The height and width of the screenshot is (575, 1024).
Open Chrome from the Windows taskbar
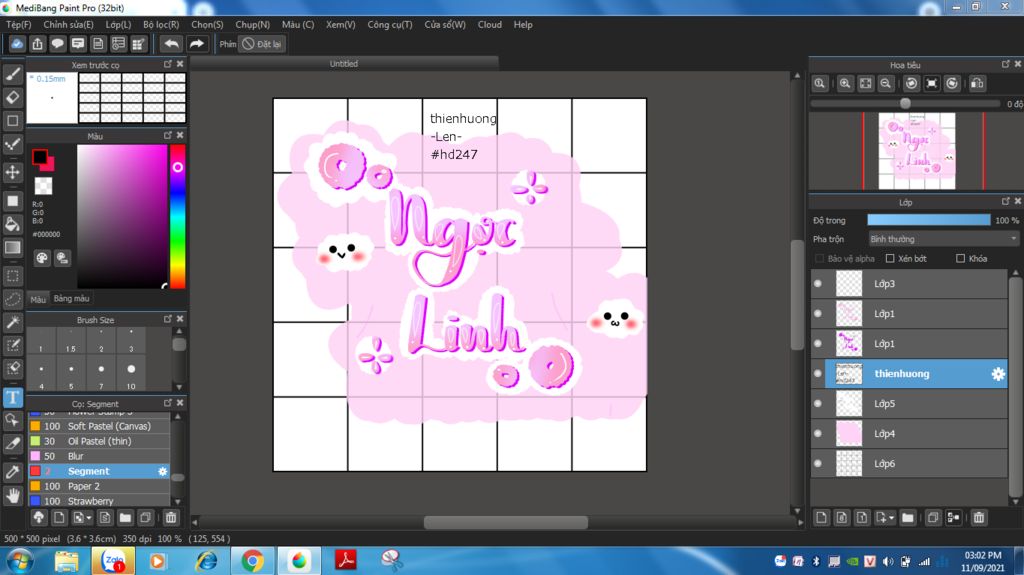252,561
